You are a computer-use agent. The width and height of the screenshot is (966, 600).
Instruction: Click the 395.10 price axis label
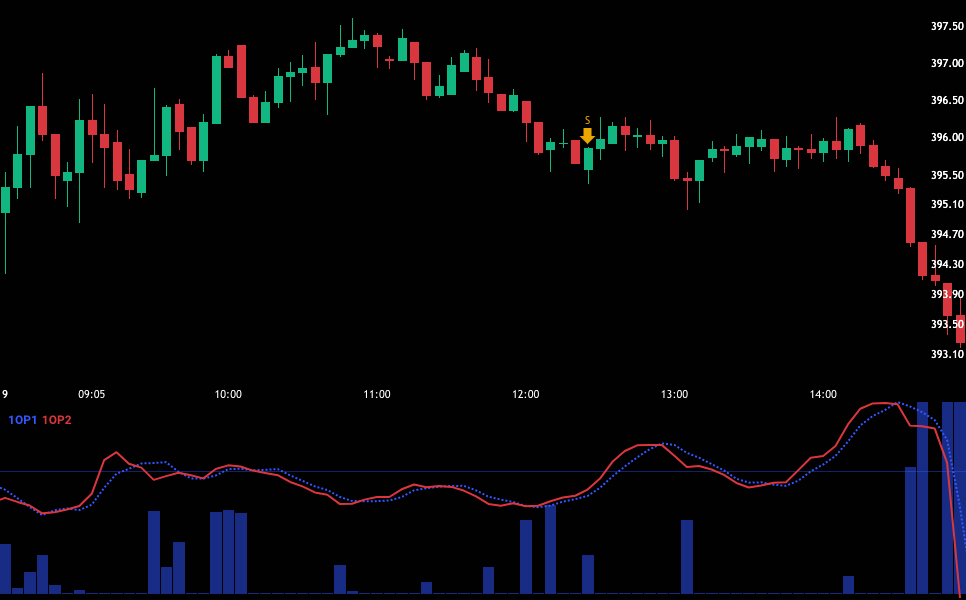click(x=947, y=204)
